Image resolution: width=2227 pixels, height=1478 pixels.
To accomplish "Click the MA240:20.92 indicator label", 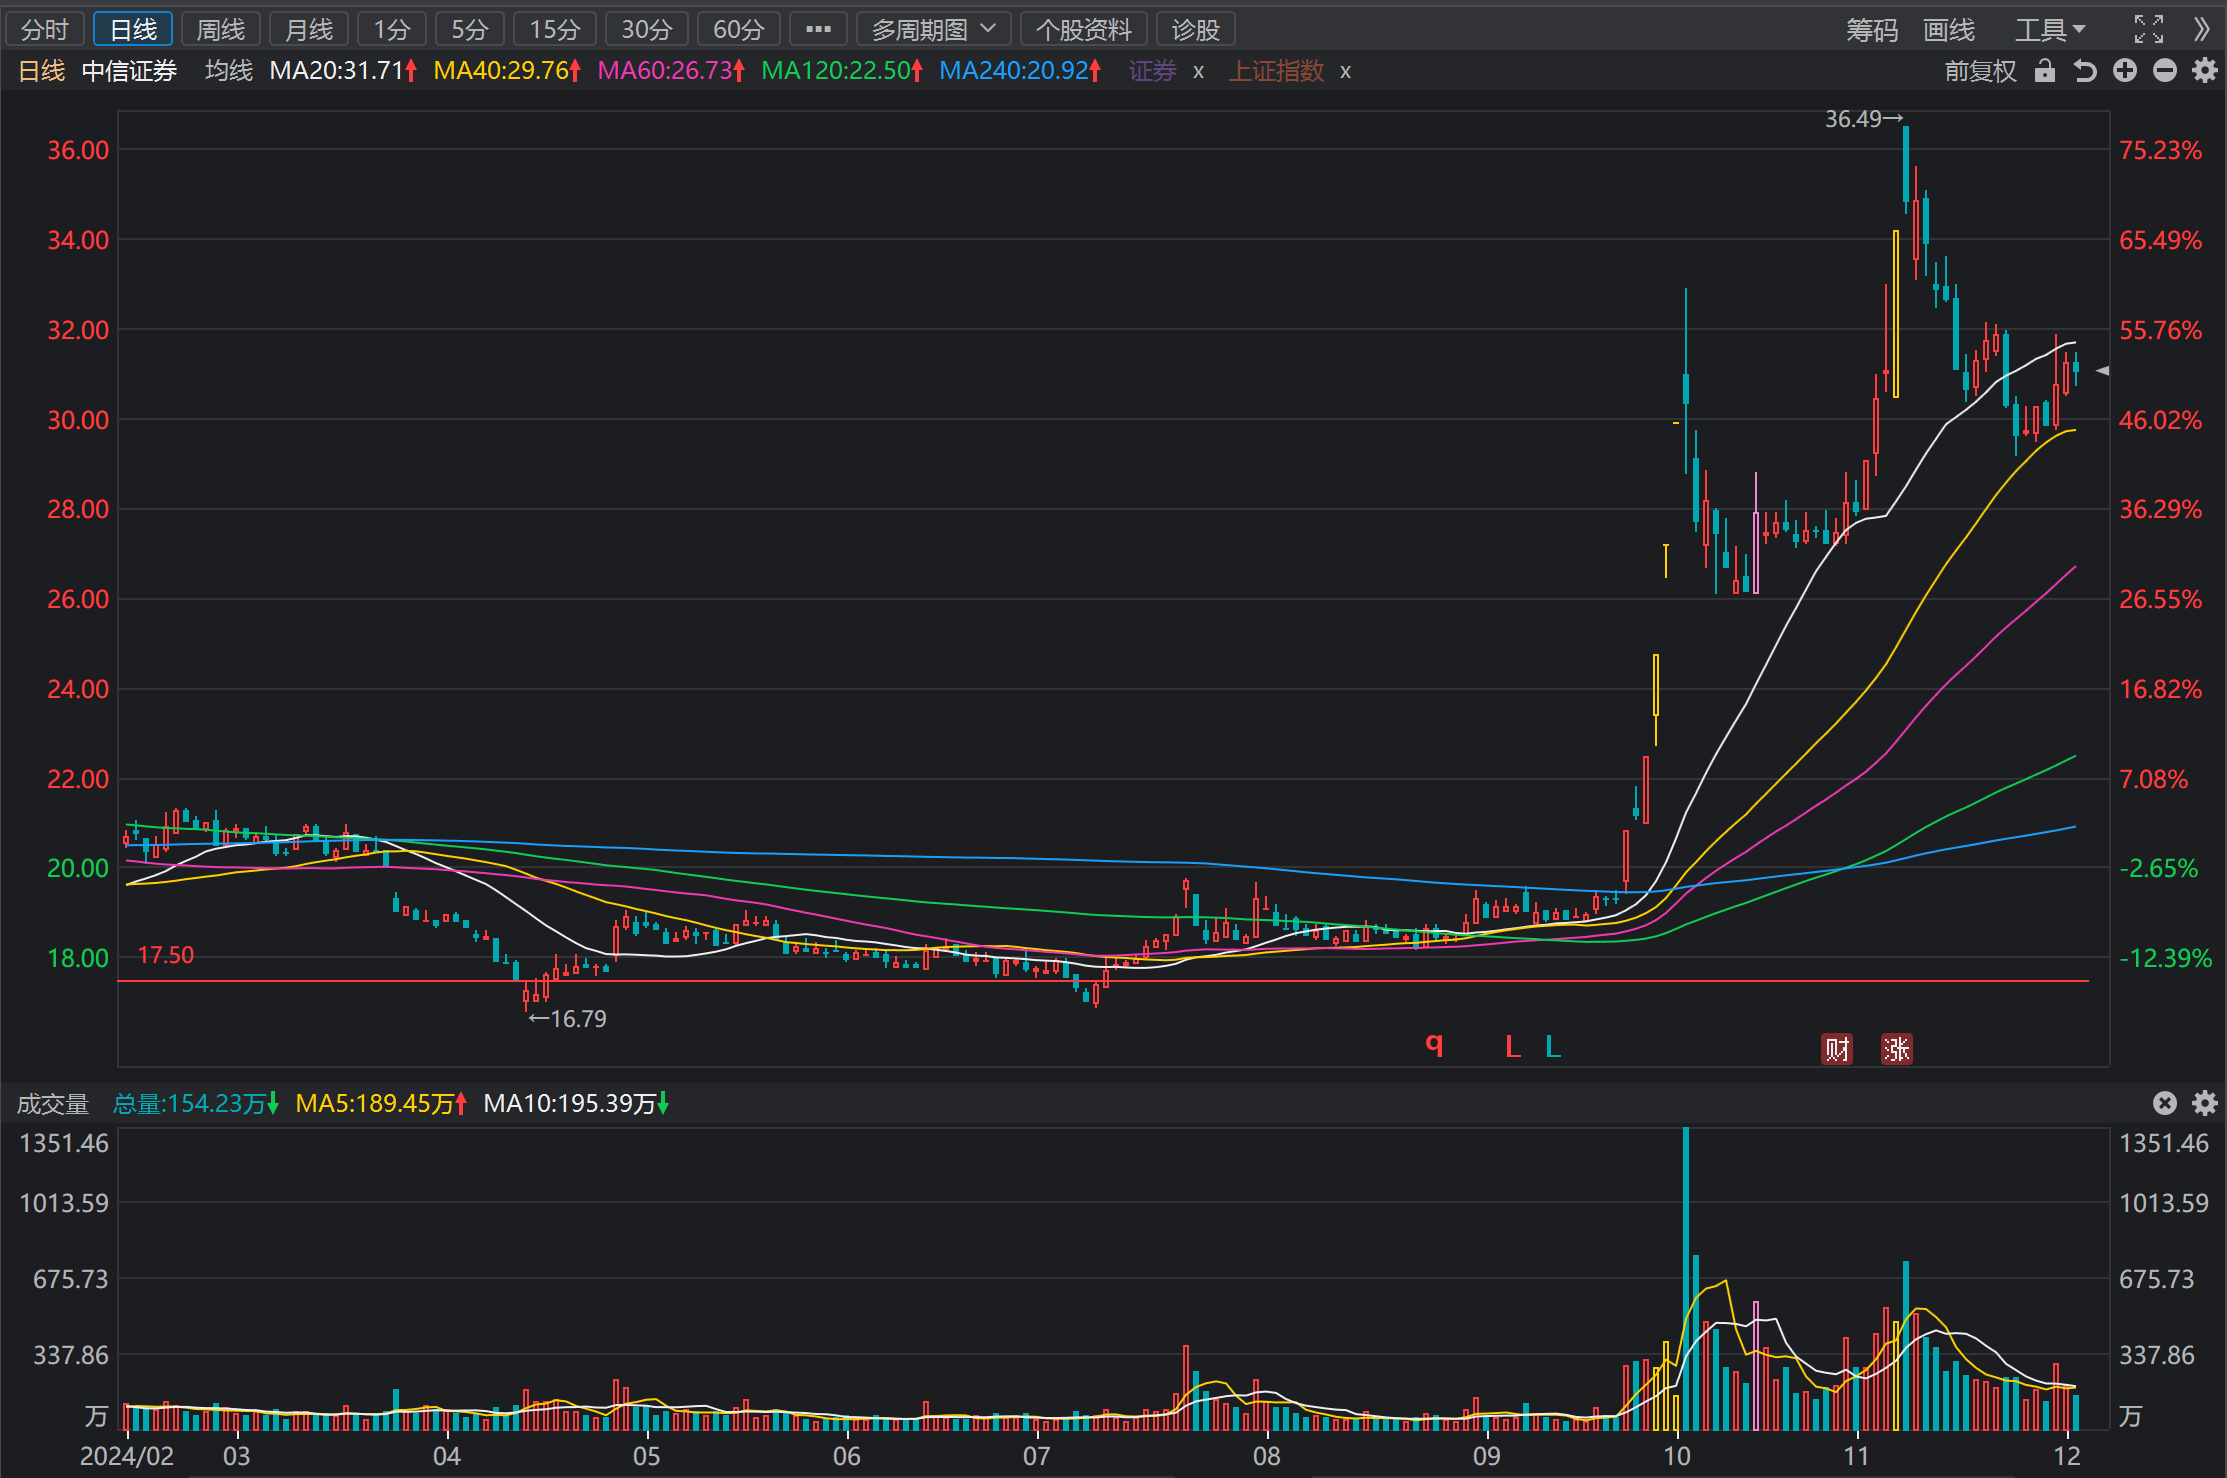I will pyautogui.click(x=1020, y=71).
